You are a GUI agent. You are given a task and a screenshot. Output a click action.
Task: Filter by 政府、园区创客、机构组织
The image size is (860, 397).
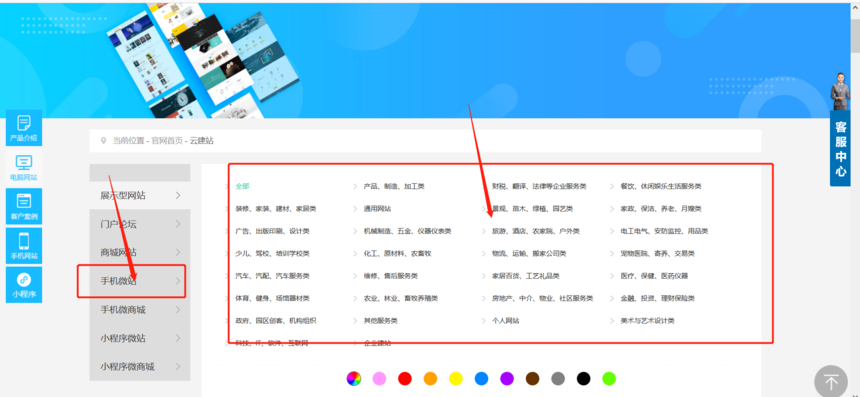[x=276, y=321]
